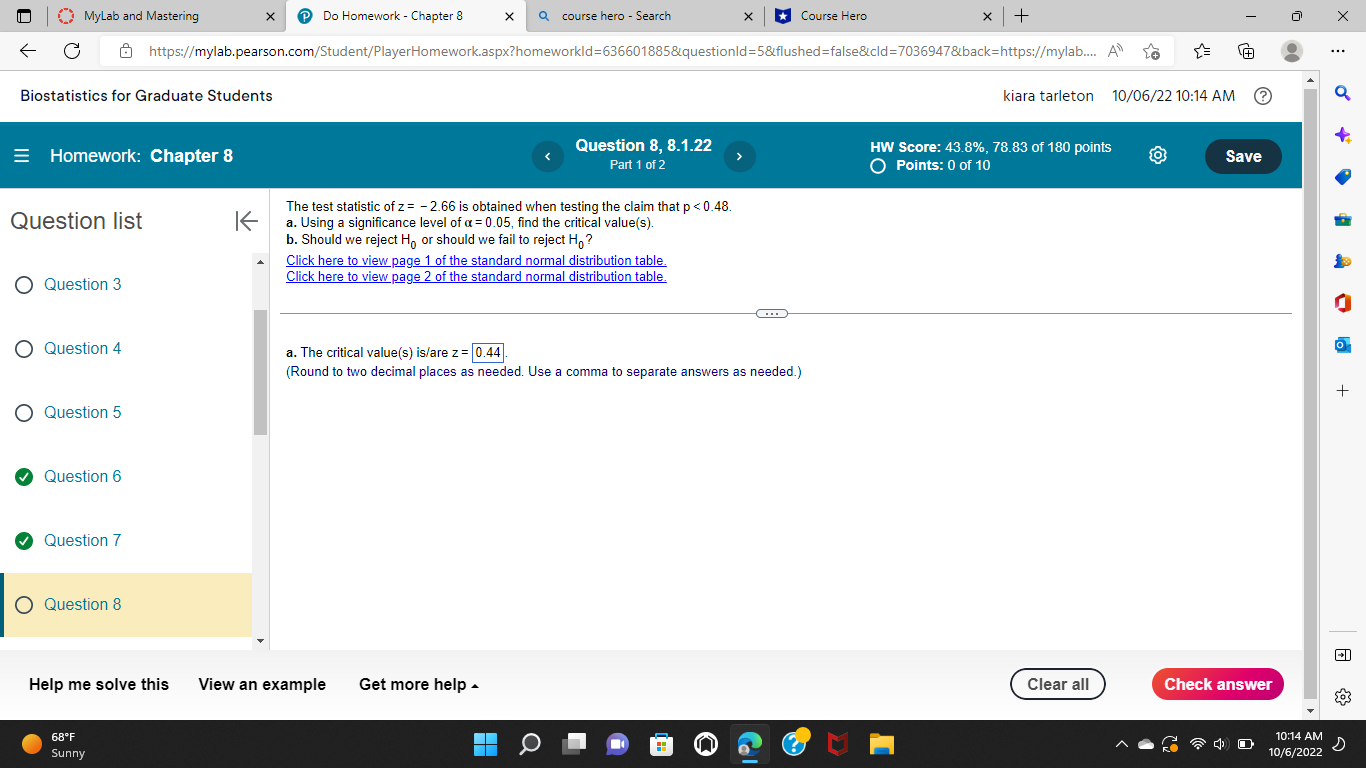The image size is (1366, 768).
Task: Open Outlook from the Edge sidebar
Action: (x=1343, y=345)
